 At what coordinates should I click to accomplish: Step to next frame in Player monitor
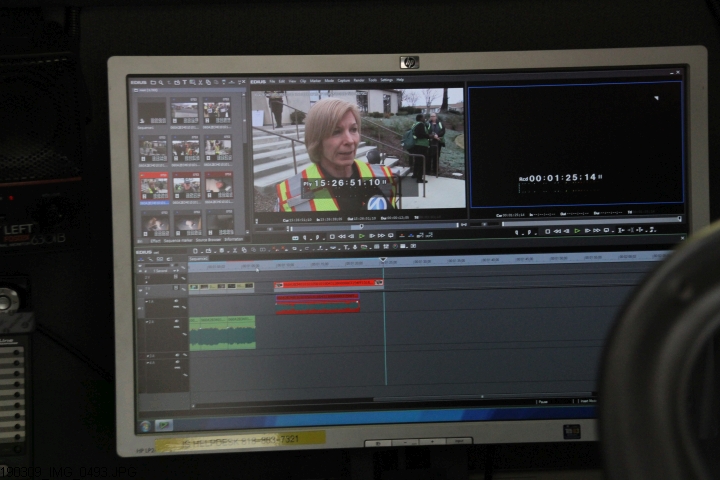coord(372,236)
